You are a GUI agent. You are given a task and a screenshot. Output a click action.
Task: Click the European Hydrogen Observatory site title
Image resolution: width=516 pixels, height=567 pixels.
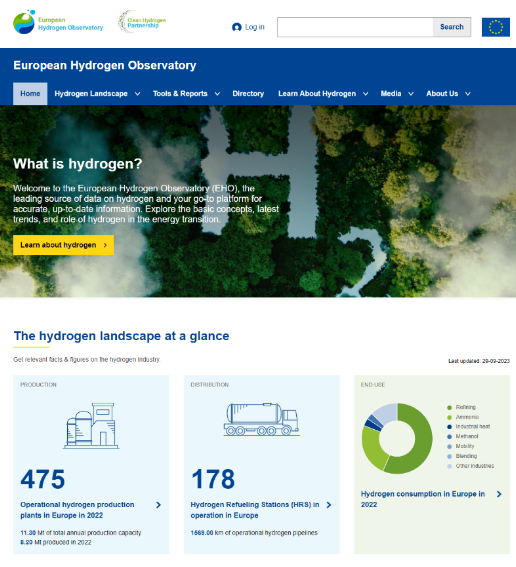pyautogui.click(x=105, y=65)
